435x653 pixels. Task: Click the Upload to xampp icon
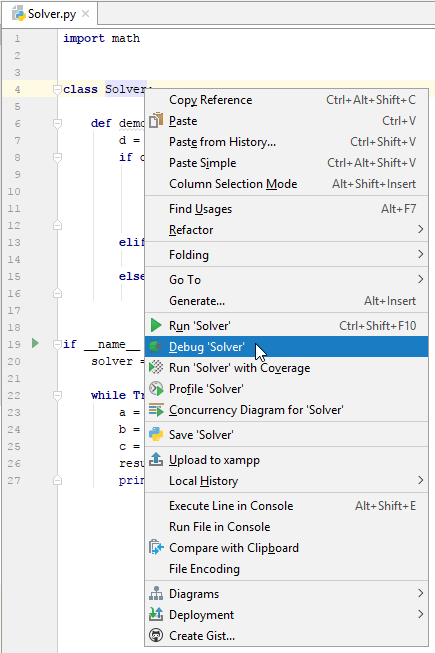pos(156,459)
